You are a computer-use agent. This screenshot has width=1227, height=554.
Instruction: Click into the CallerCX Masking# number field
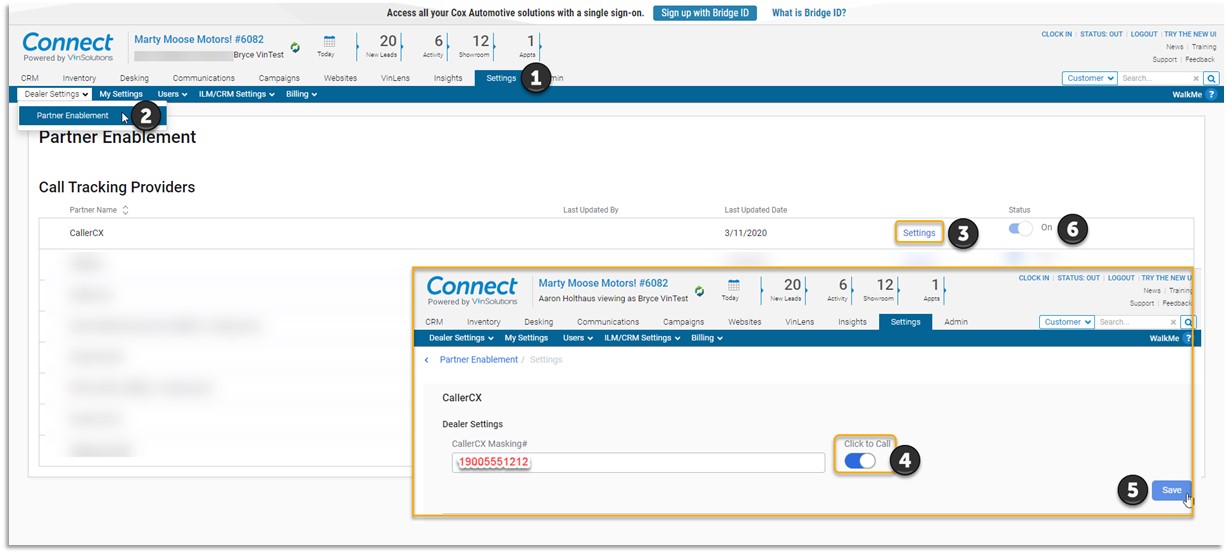pyautogui.click(x=638, y=463)
